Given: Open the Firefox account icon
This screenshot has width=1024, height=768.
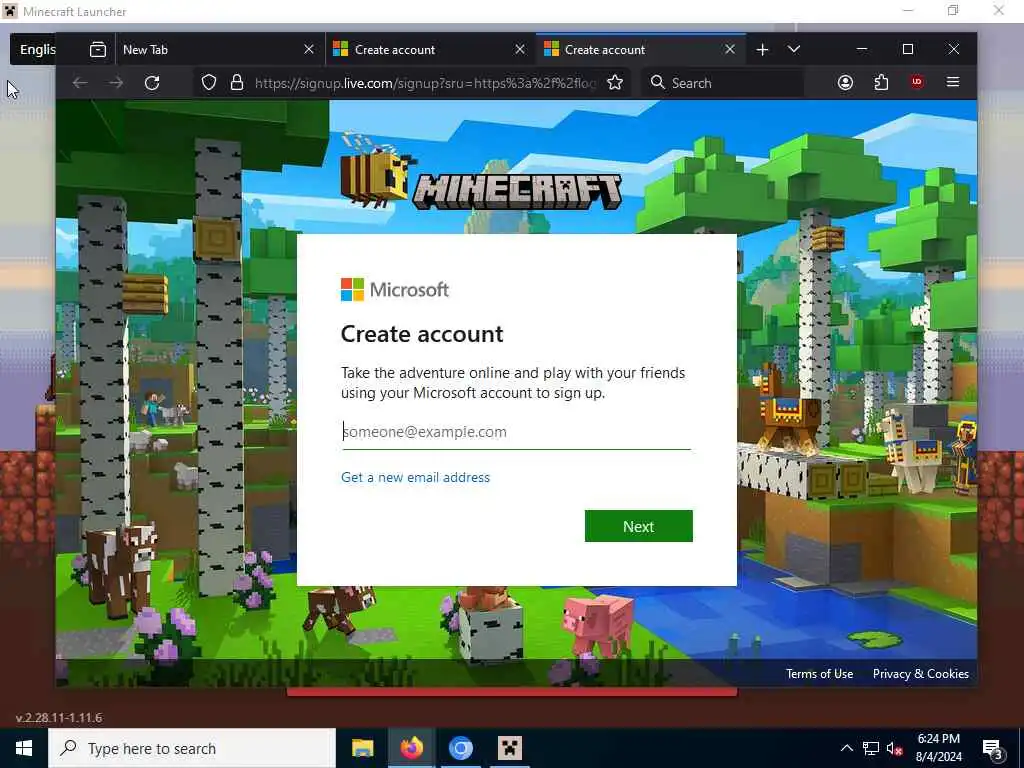Looking at the screenshot, I should click(845, 82).
